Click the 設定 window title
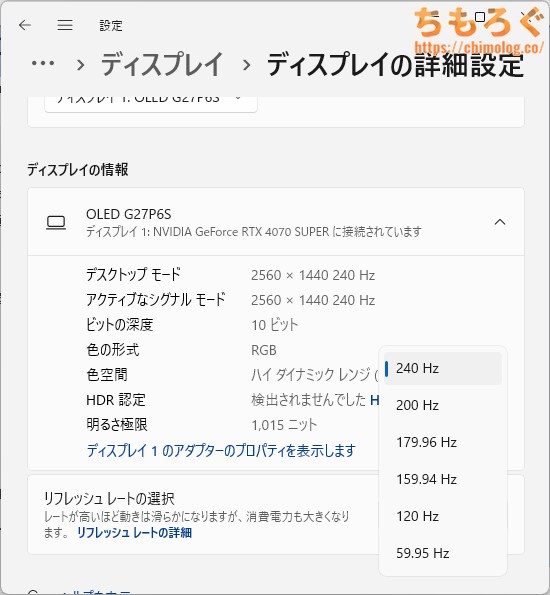The image size is (550, 595). click(x=111, y=26)
